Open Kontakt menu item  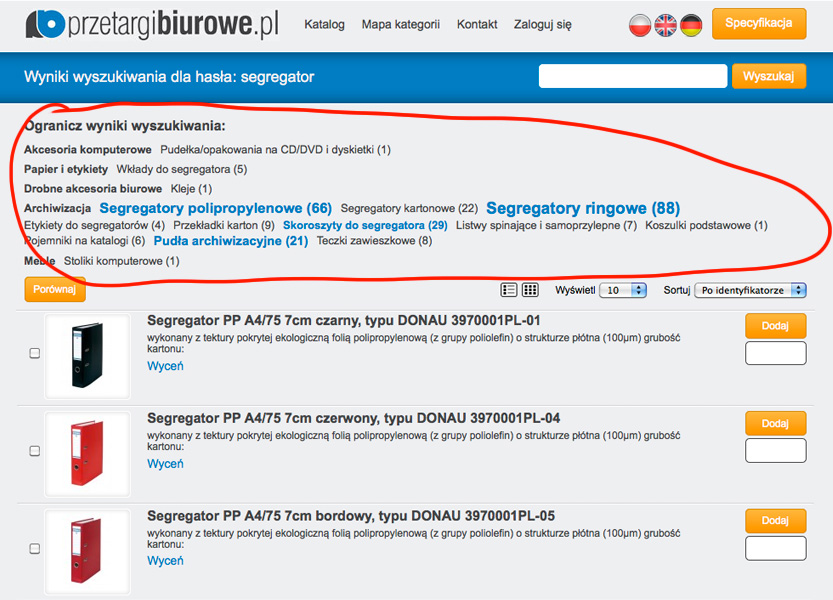pyautogui.click(x=477, y=24)
